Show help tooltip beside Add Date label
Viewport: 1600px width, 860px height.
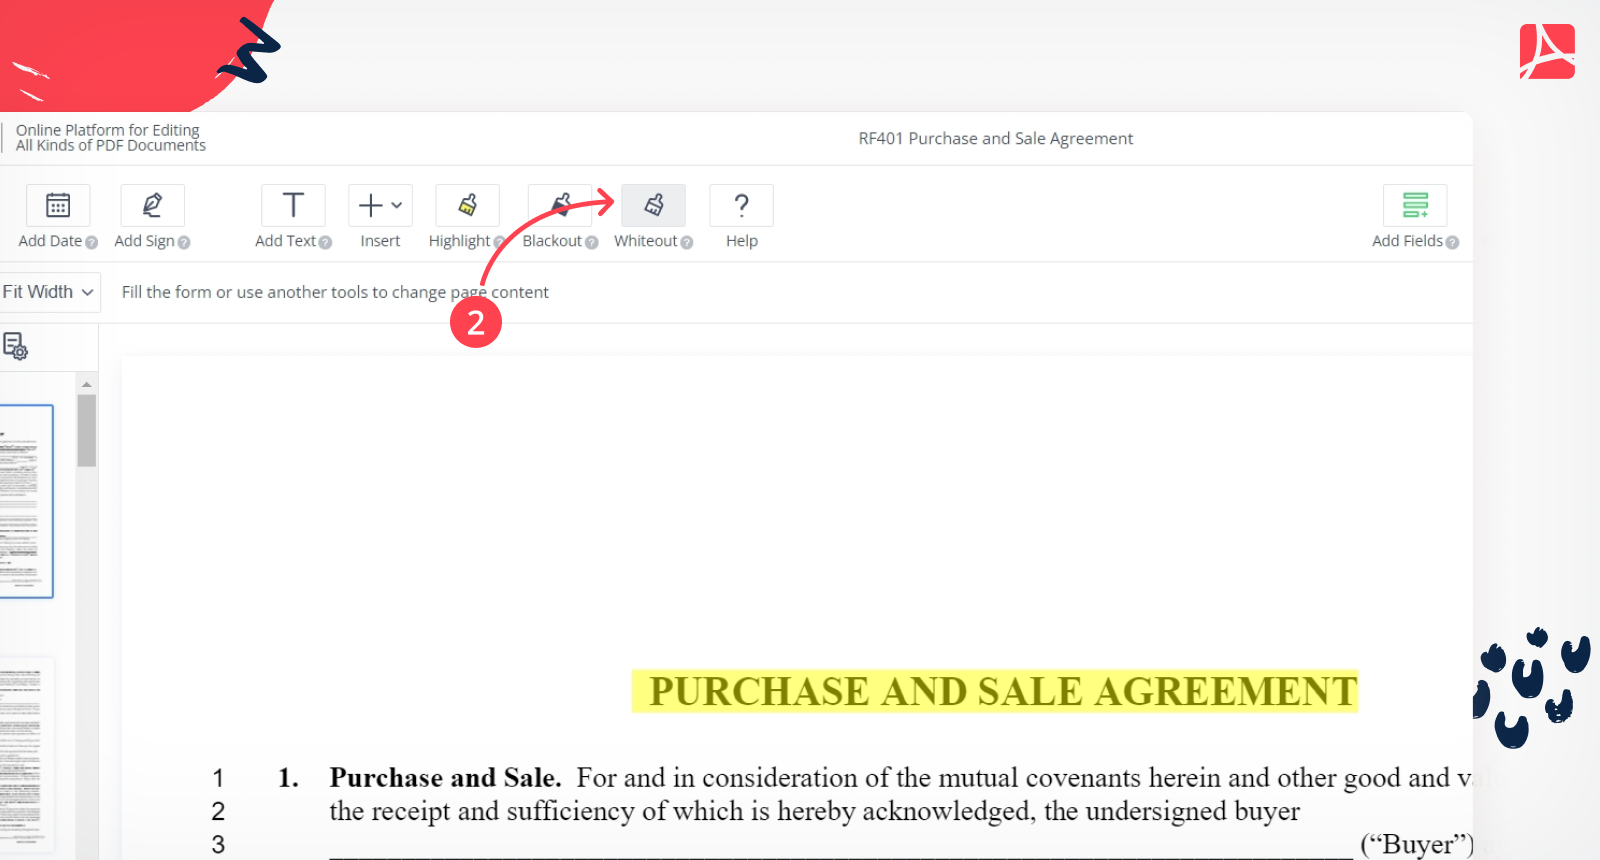coord(92,242)
